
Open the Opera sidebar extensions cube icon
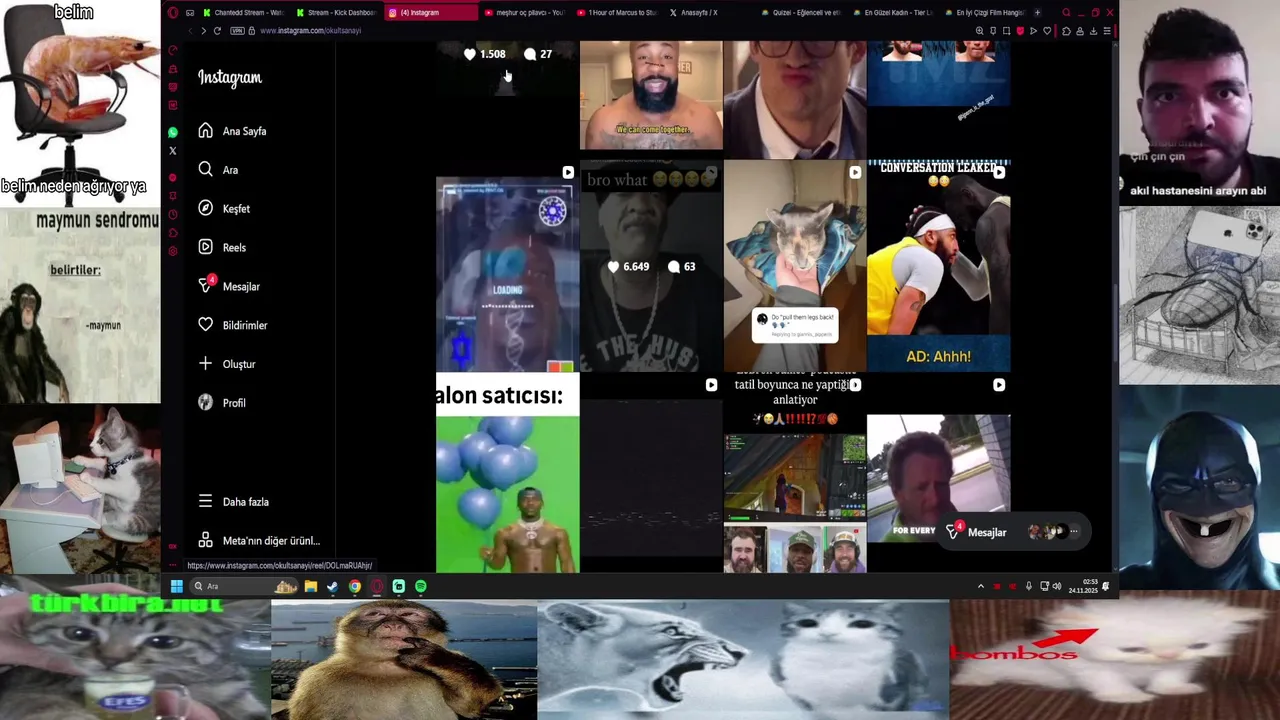(x=173, y=232)
